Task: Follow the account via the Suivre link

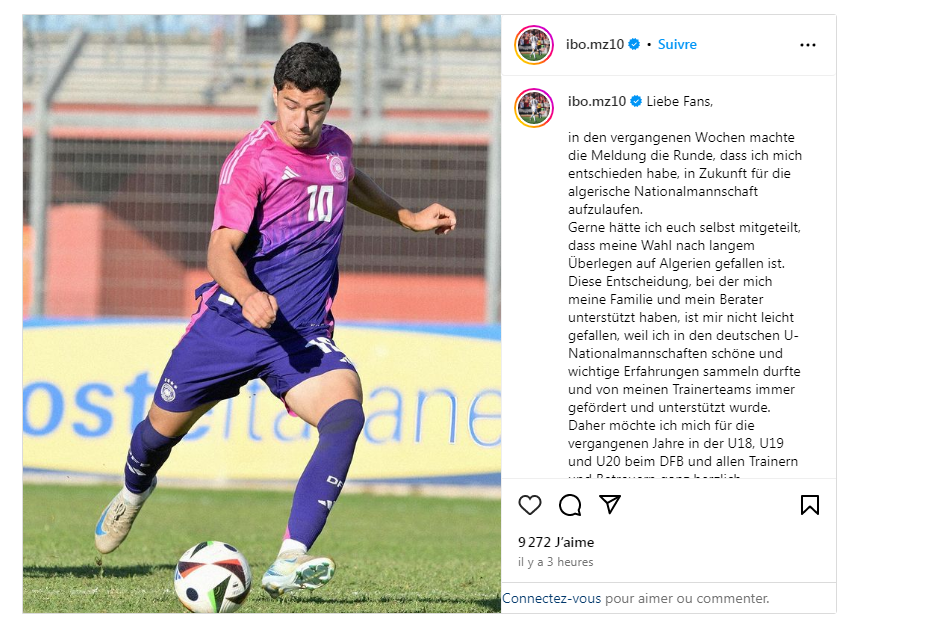Action: (677, 44)
